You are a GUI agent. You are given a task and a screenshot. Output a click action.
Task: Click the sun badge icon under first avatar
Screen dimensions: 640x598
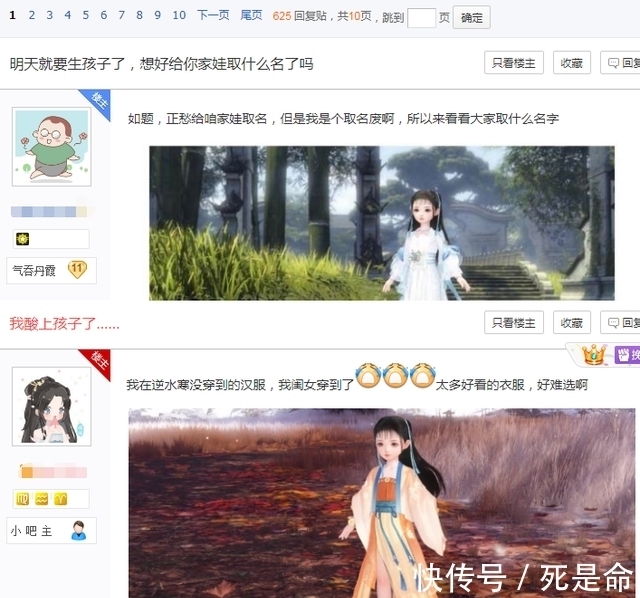click(22, 239)
